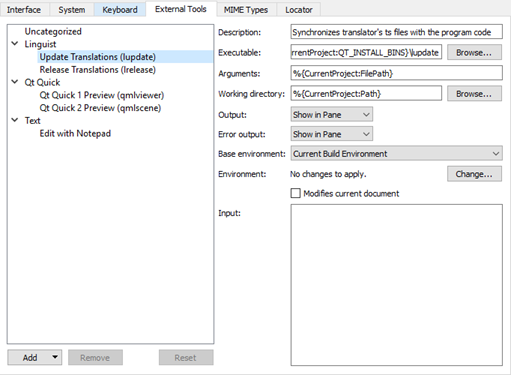The width and height of the screenshot is (511, 375).
Task: Open the External Tools tab
Action: 181,9
